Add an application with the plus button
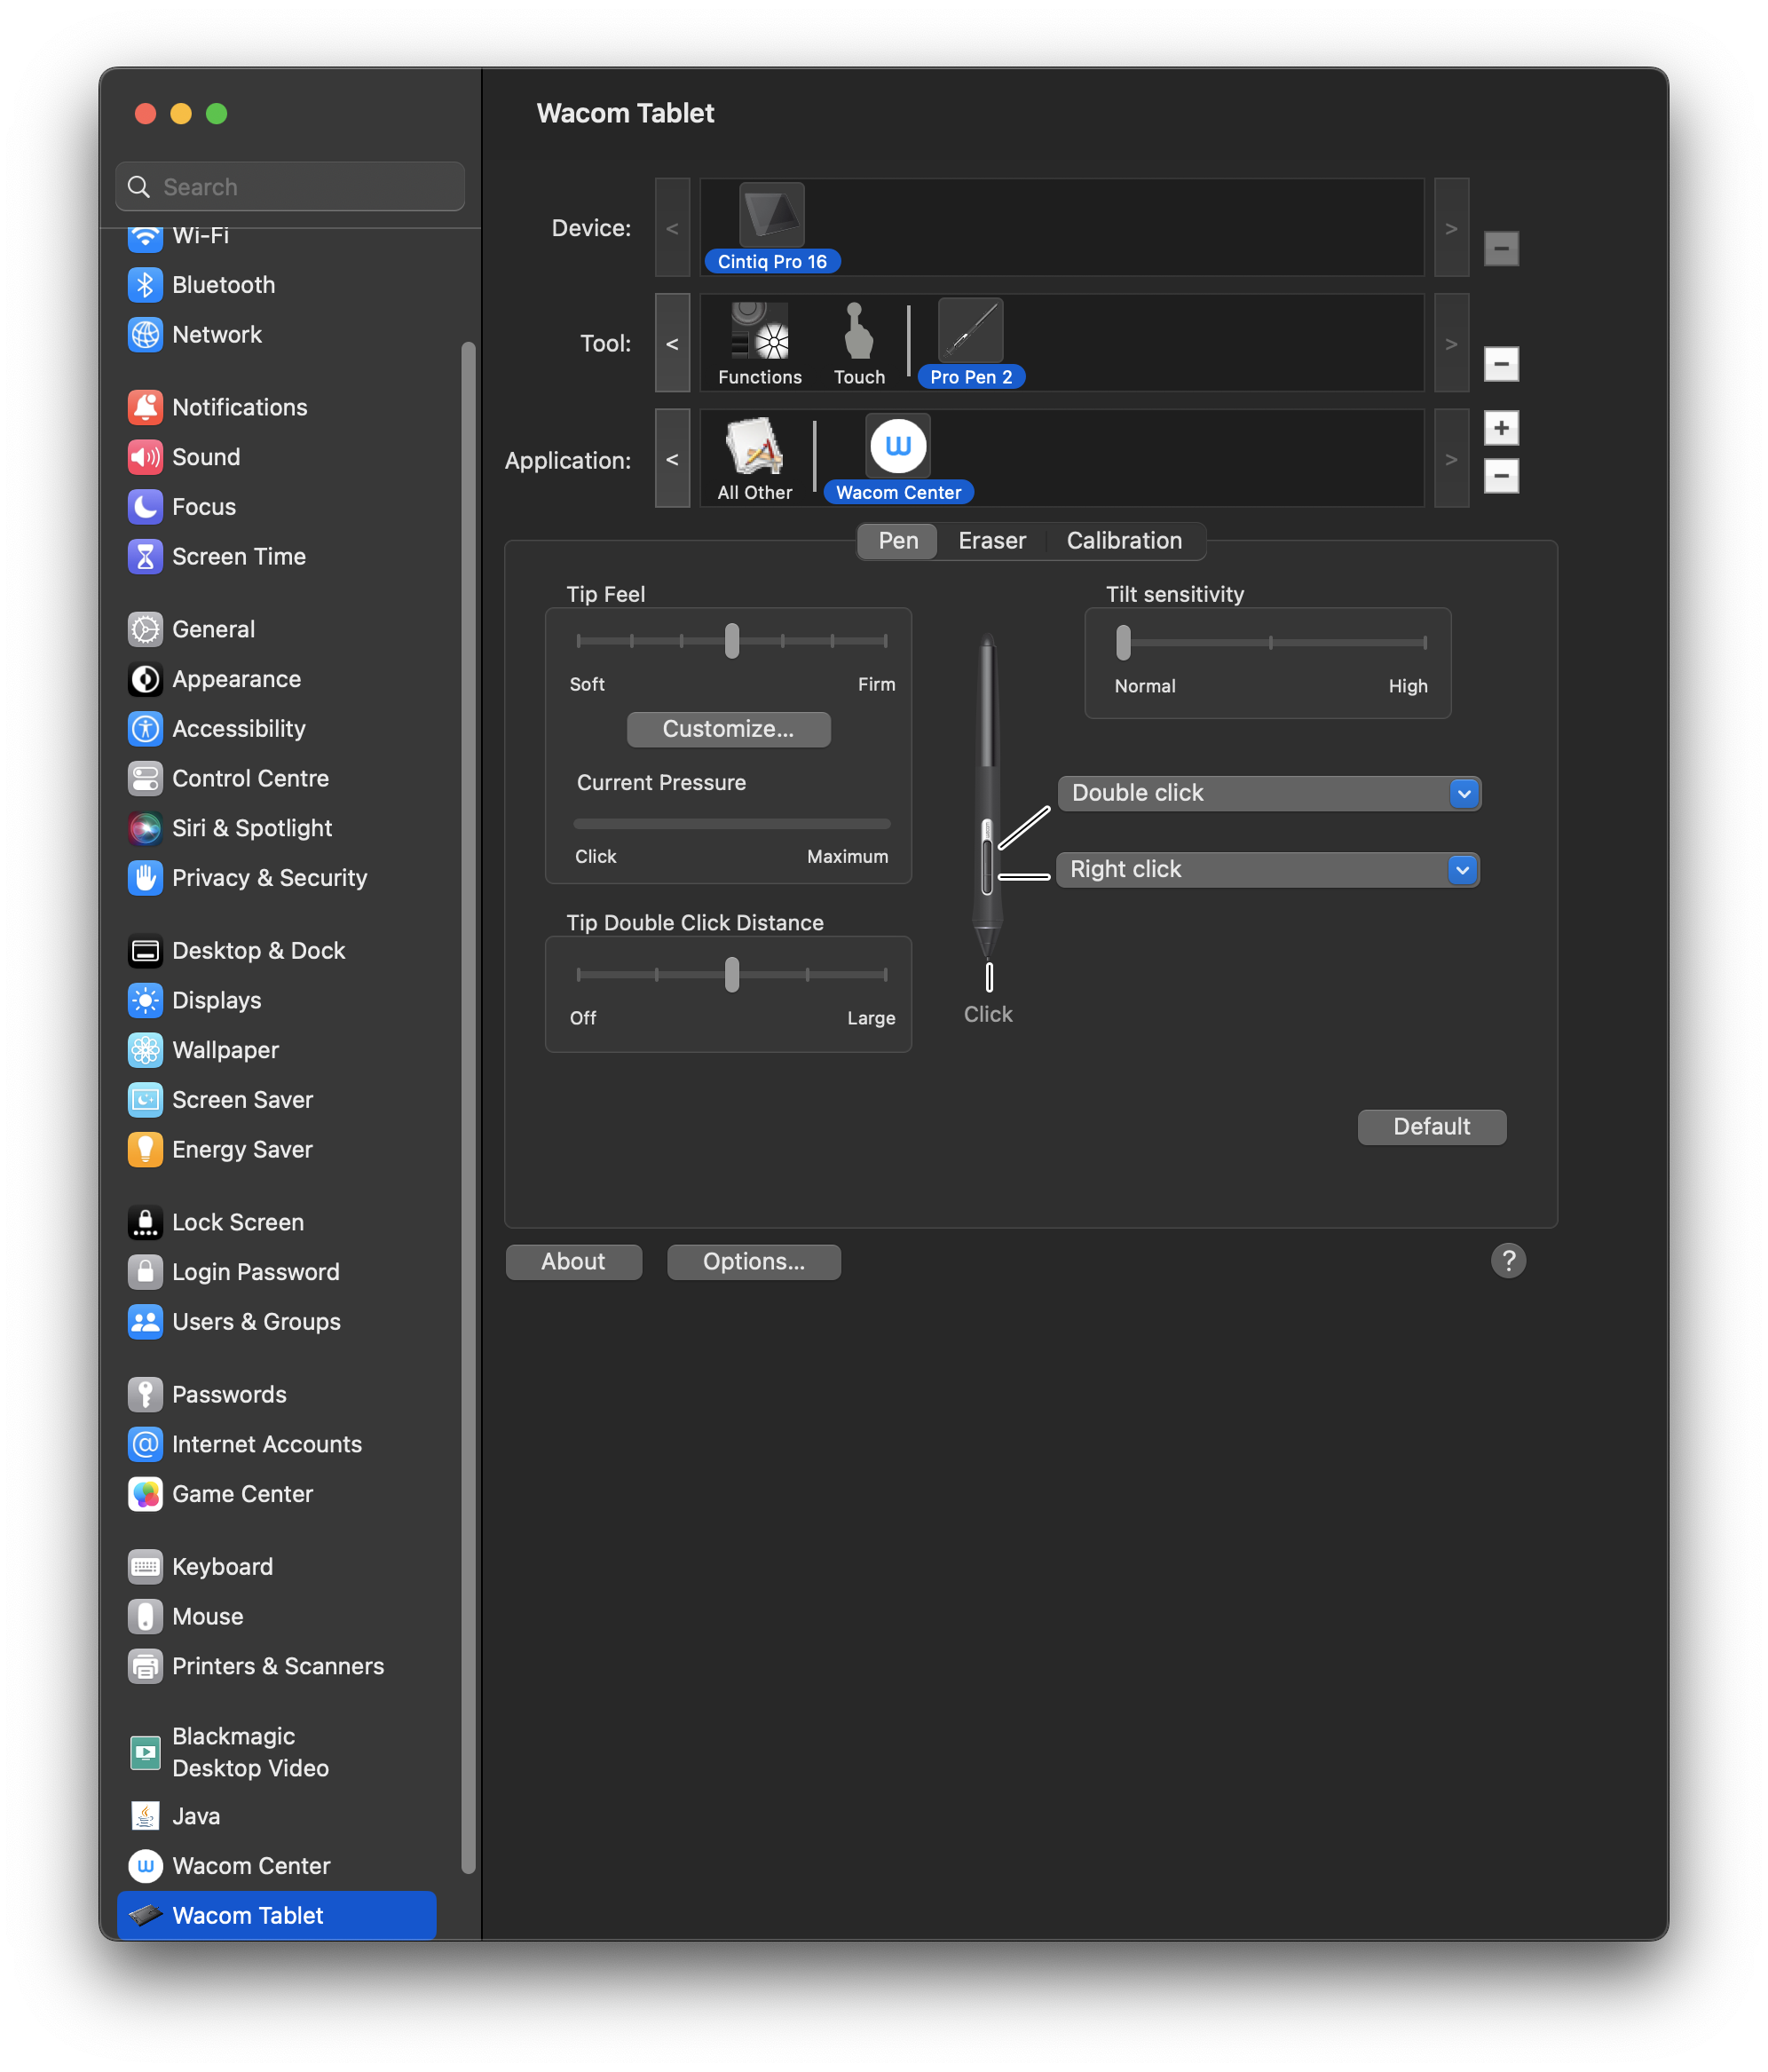The image size is (1768, 2072). click(1500, 428)
